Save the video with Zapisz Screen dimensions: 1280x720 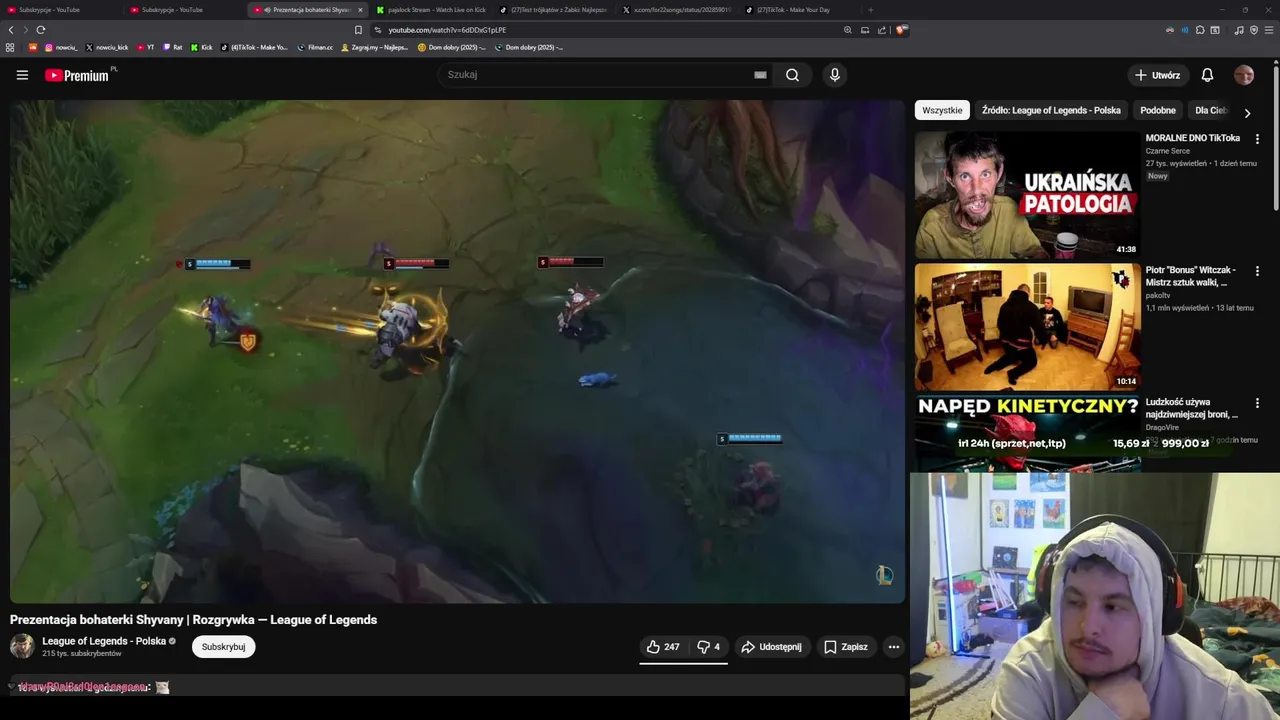(846, 647)
